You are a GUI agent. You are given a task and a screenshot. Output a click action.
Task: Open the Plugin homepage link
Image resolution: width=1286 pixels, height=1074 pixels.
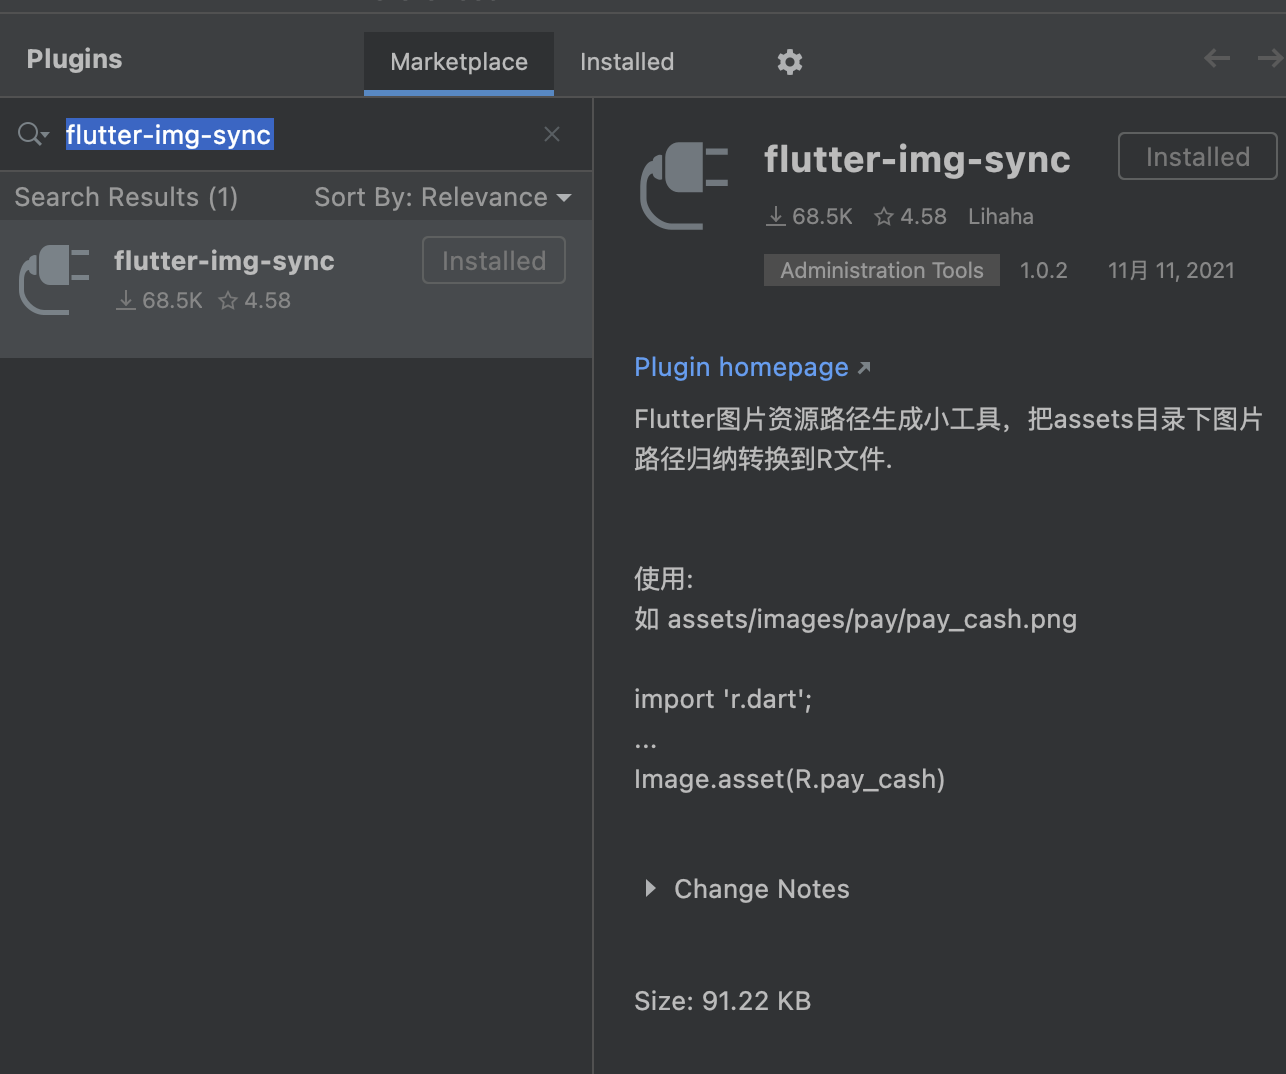[741, 367]
